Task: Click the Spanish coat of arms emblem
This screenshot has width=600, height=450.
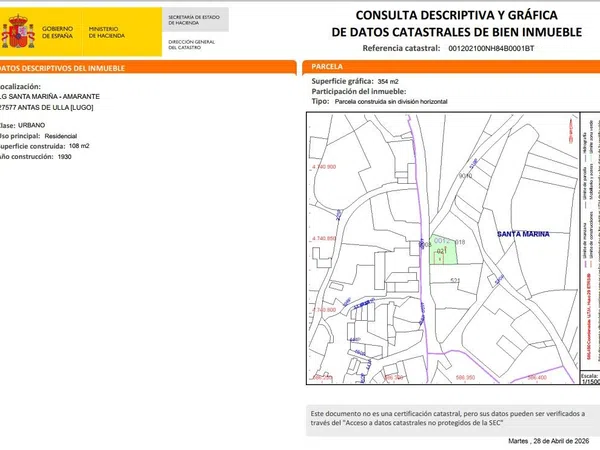Action: point(18,31)
